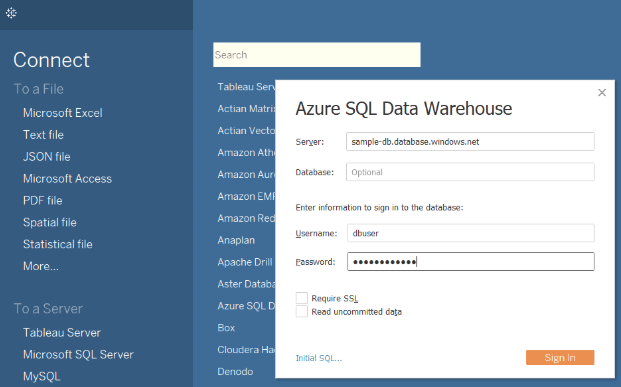Image resolution: width=621 pixels, height=387 pixels.
Task: Select Actian Matrix connector
Action: click(246, 109)
